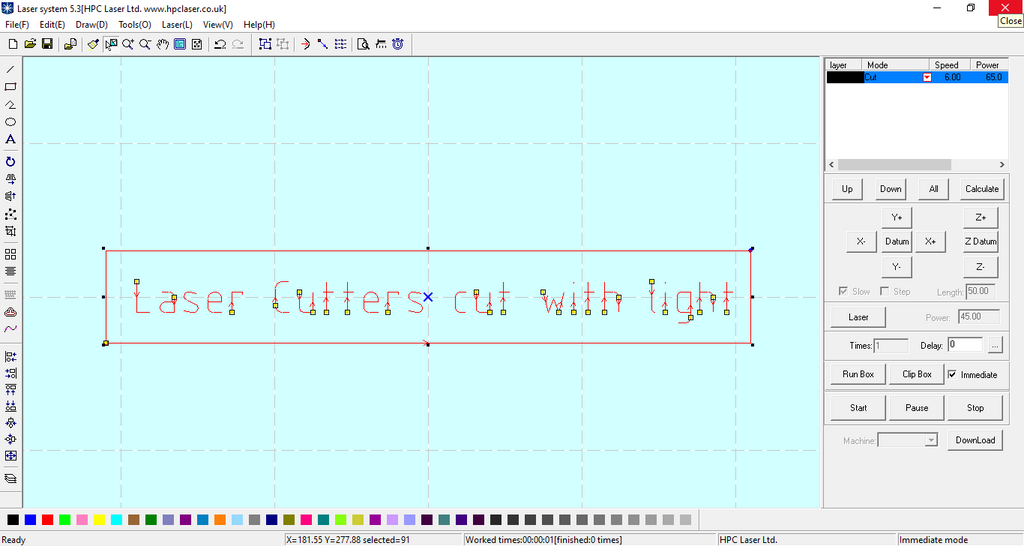Click the zoom in magnifier icon

coord(128,44)
